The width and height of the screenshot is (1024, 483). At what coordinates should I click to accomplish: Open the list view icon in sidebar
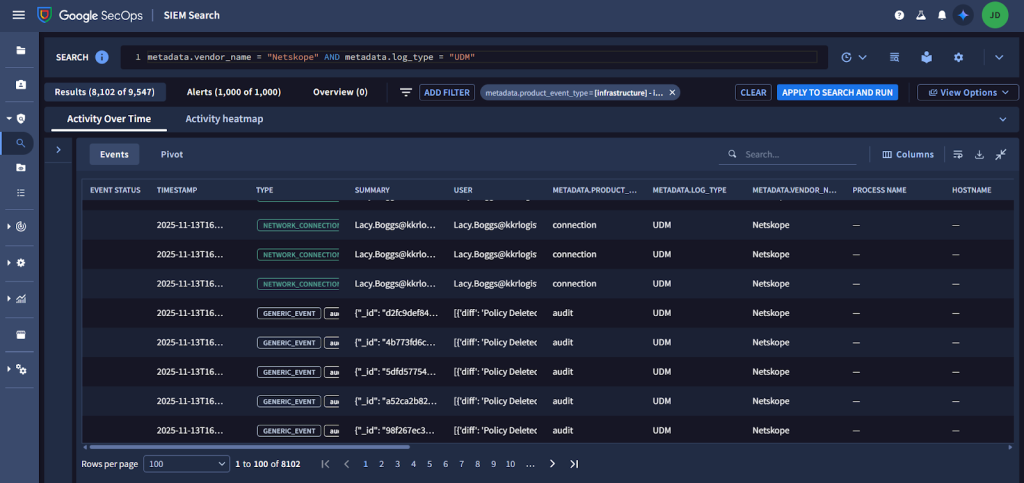pos(21,193)
